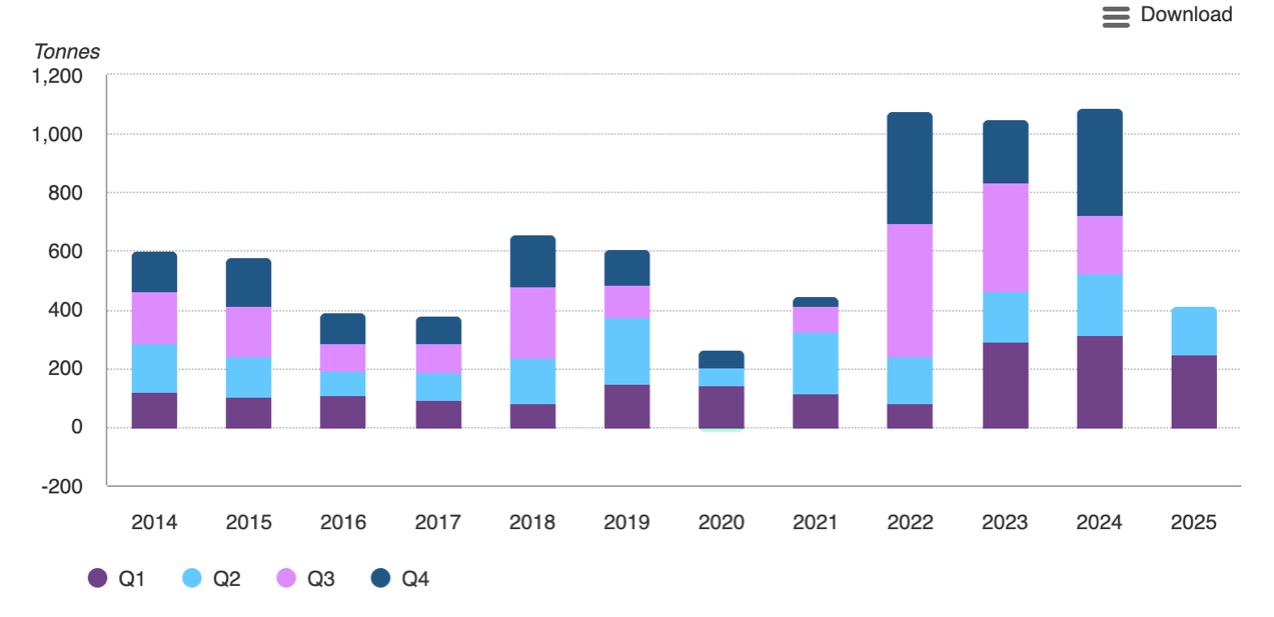Select the 2024 Q2 light blue segment
This screenshot has width=1274, height=617.
[x=1100, y=305]
